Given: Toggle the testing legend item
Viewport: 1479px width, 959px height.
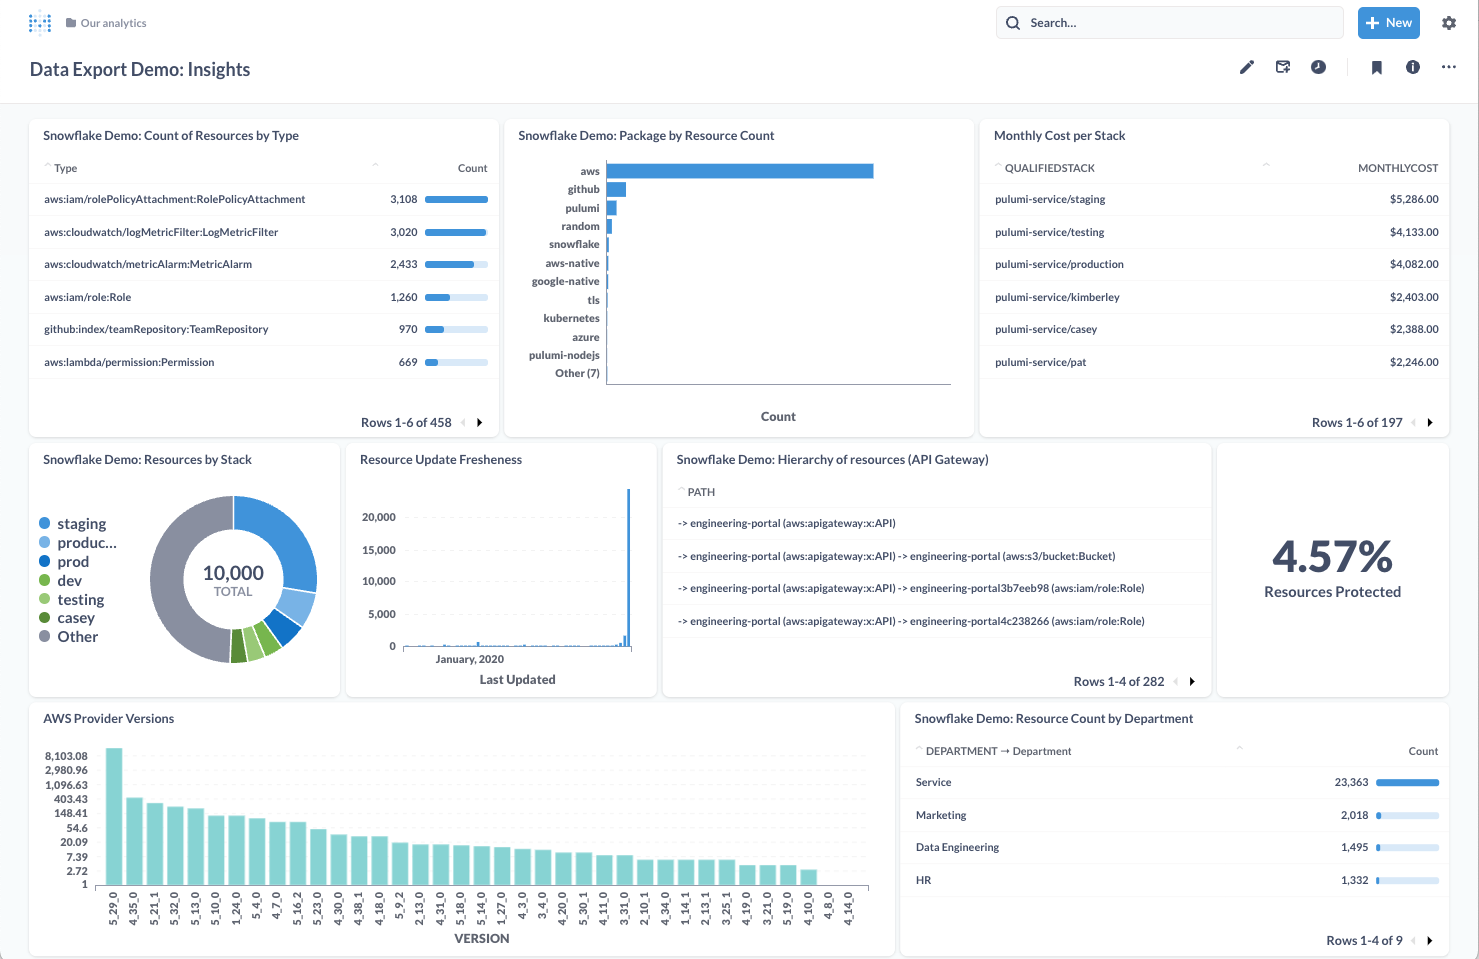Looking at the screenshot, I should [x=80, y=600].
